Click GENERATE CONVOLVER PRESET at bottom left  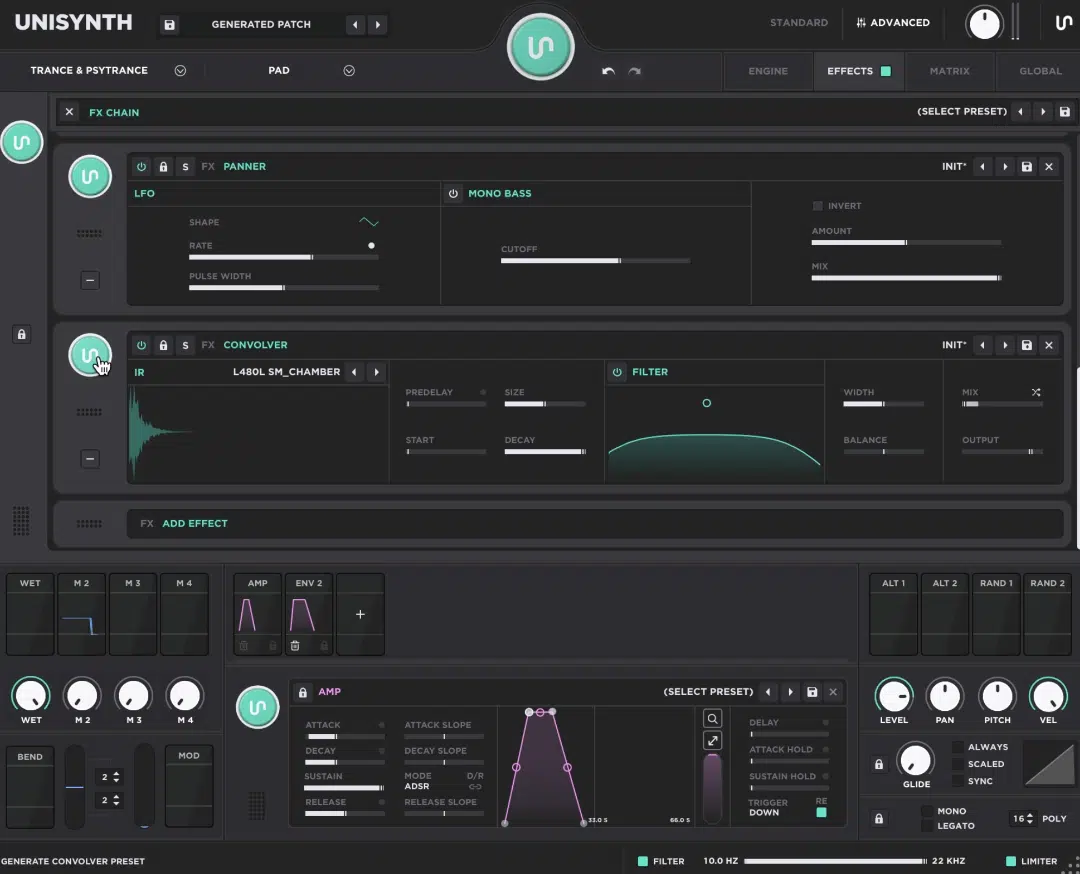click(x=72, y=860)
